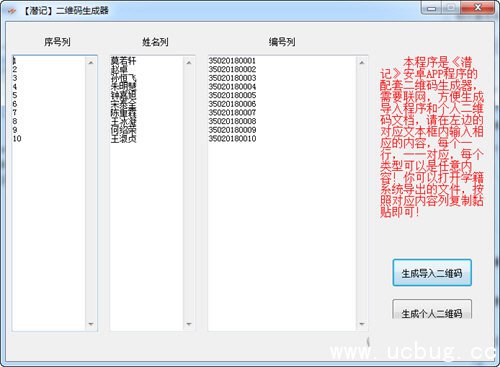The image size is (500, 367).
Task: Click scroll-up arrow in 序号列 box
Action: (x=91, y=63)
